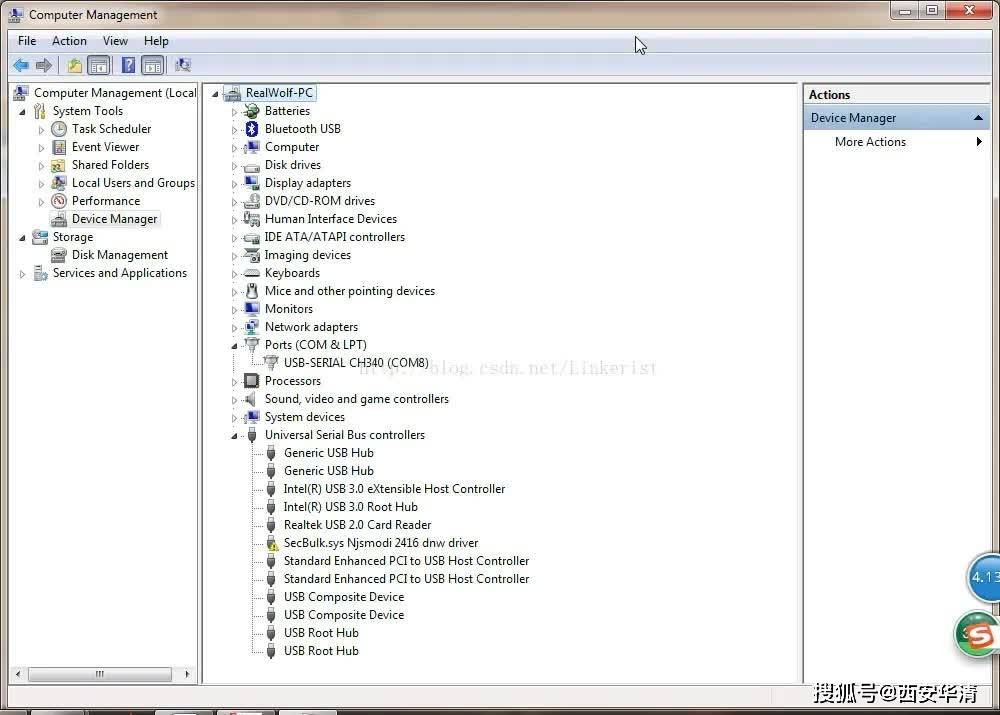1000x715 pixels.
Task: Expand the Network adapters tree node
Action: pyautogui.click(x=234, y=326)
